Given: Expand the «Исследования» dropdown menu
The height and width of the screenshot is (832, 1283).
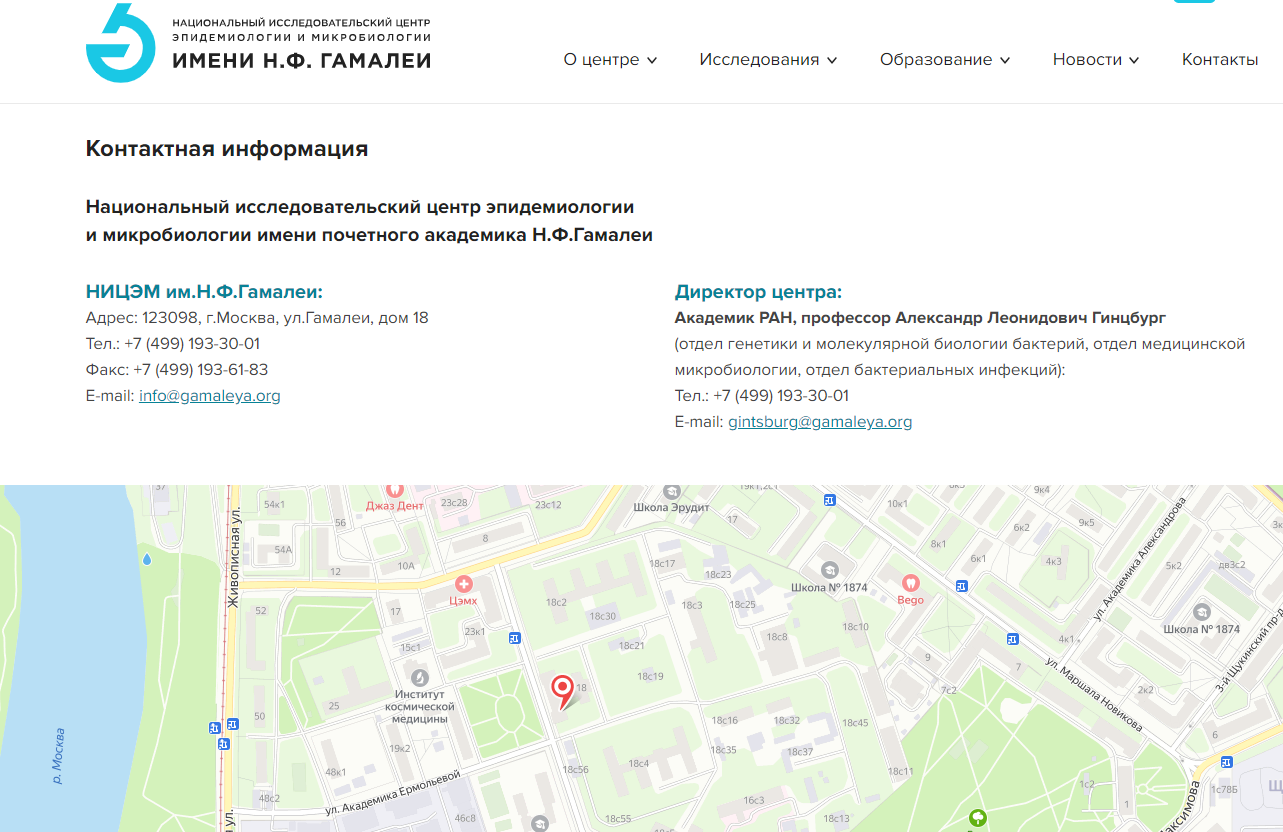Looking at the screenshot, I should (x=768, y=60).
